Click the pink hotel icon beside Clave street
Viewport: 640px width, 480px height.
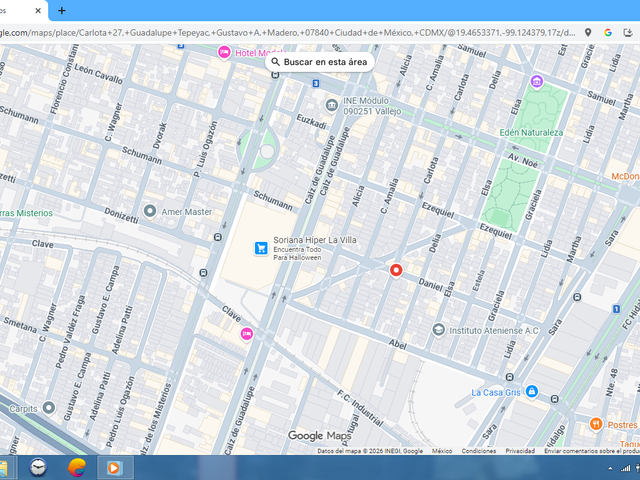[x=246, y=334]
